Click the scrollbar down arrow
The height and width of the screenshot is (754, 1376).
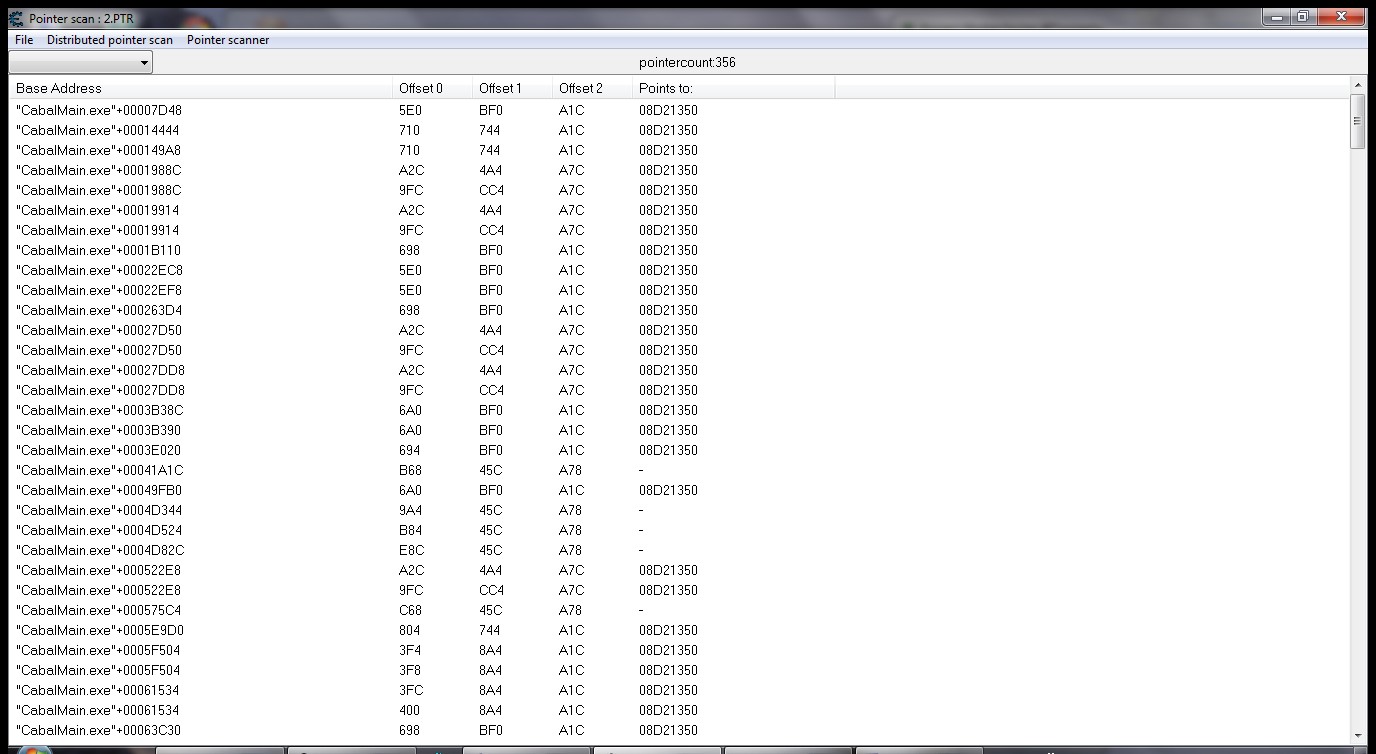coord(1357,735)
